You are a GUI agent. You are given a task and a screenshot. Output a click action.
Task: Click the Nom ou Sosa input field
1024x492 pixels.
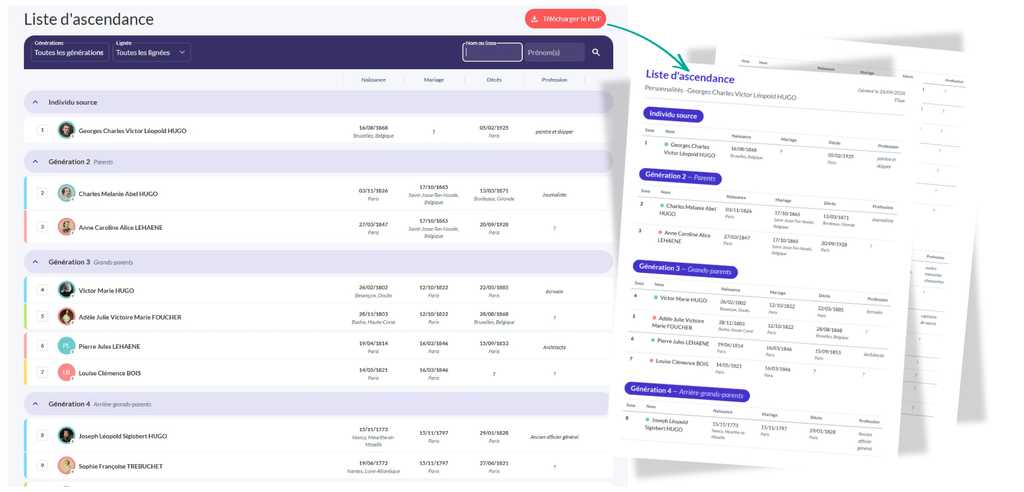tap(492, 52)
